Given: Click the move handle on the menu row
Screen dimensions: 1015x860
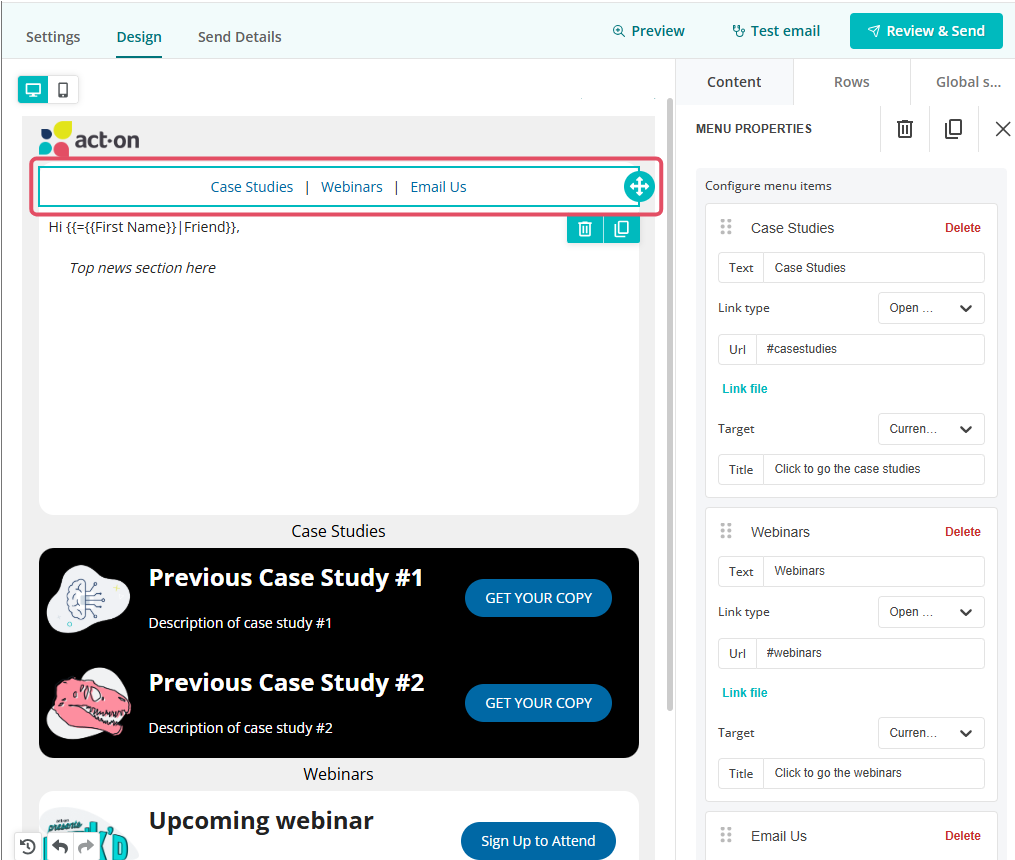Looking at the screenshot, I should pos(639,186).
